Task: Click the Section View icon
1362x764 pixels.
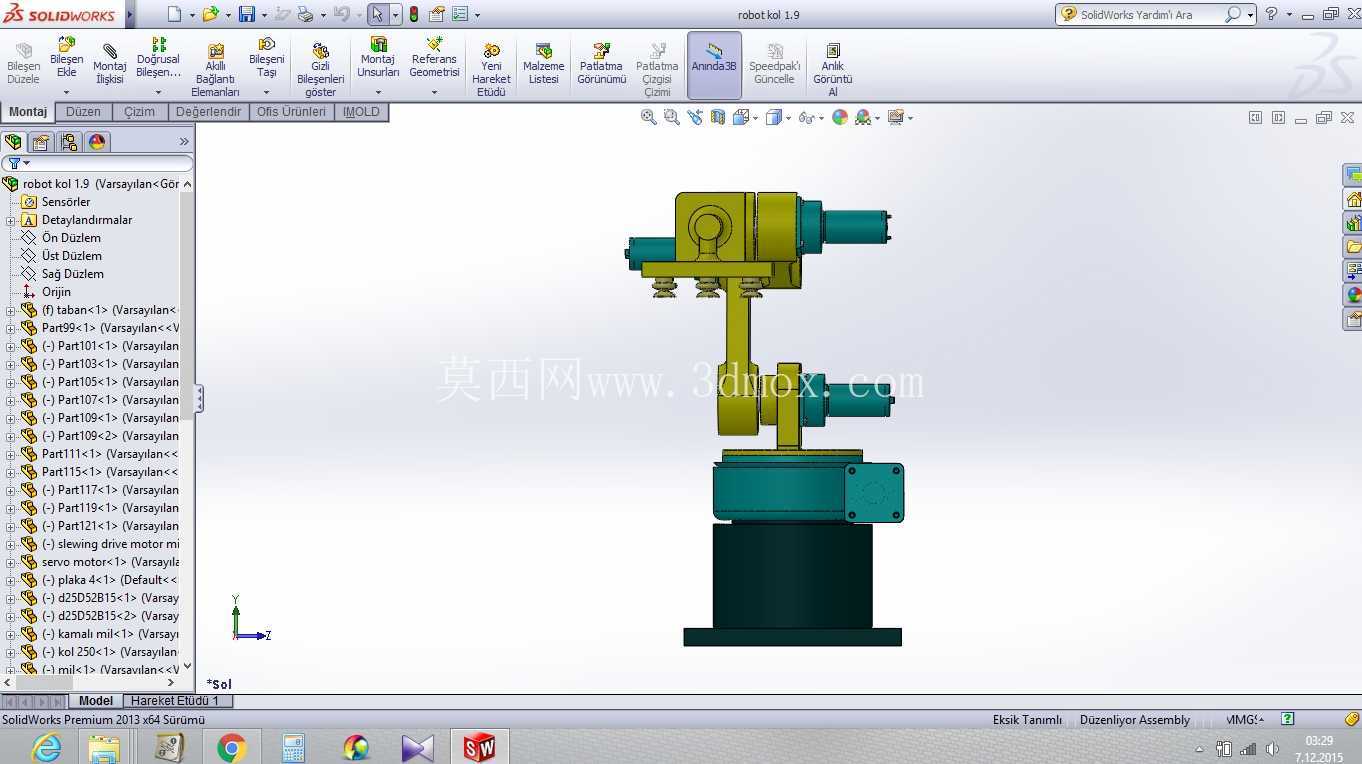Action: click(718, 117)
